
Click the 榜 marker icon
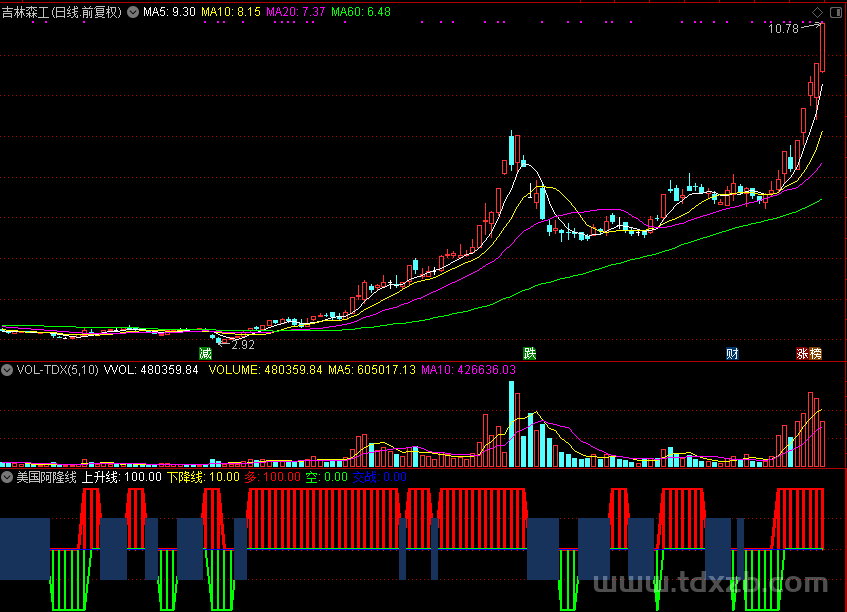pos(815,354)
